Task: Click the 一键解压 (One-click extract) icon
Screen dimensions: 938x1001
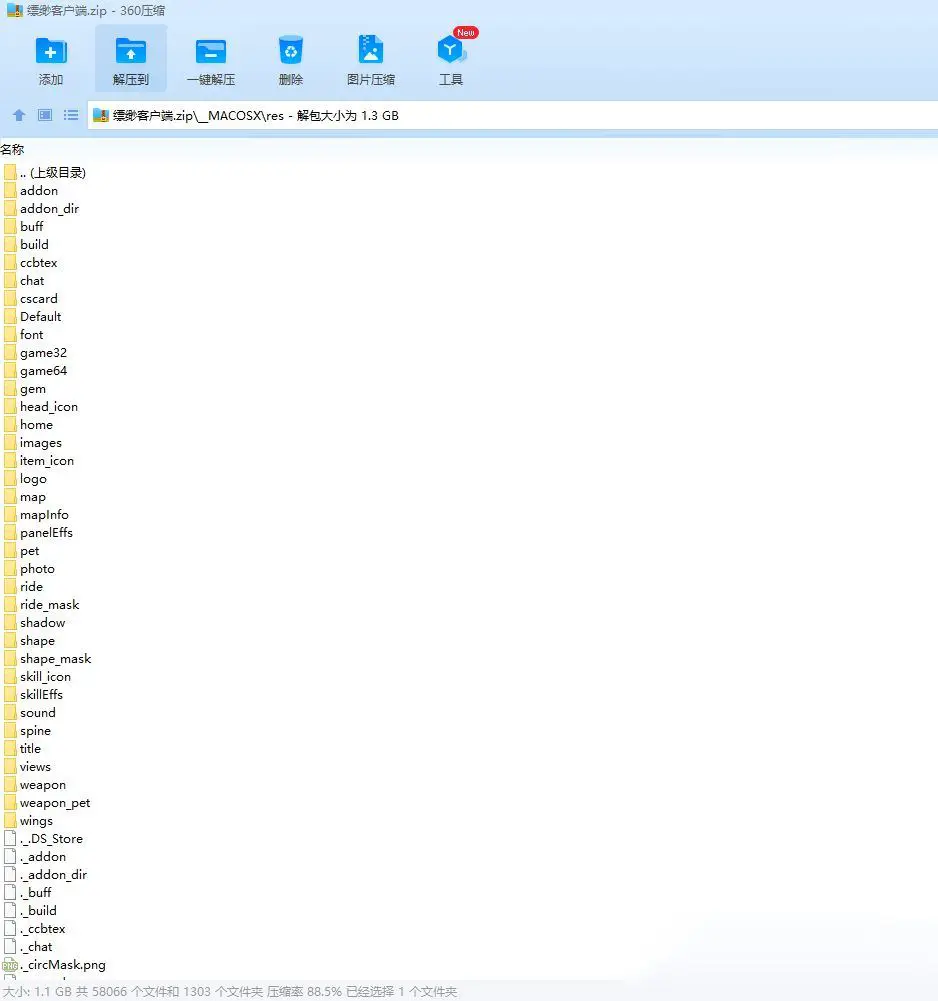Action: click(x=211, y=51)
